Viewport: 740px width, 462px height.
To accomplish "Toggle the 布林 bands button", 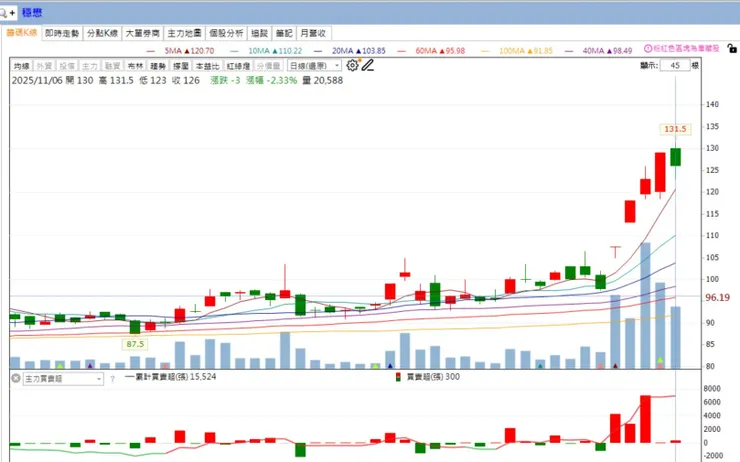I will pos(135,66).
